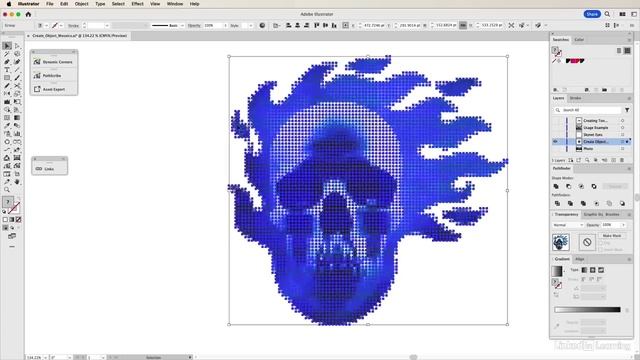Viewport: 640px width, 360px height.
Task: Select the Lasso tool in the toolbar
Action: pos(17,54)
